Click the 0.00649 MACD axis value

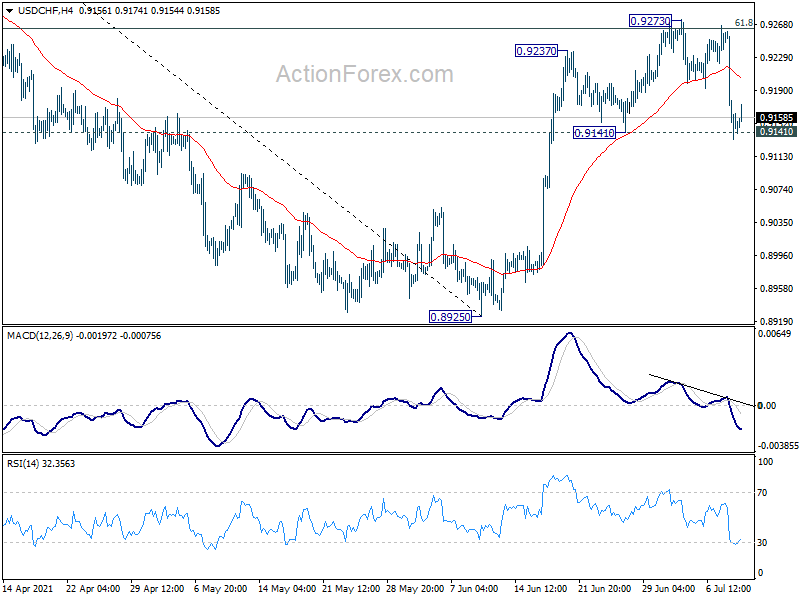click(x=774, y=334)
